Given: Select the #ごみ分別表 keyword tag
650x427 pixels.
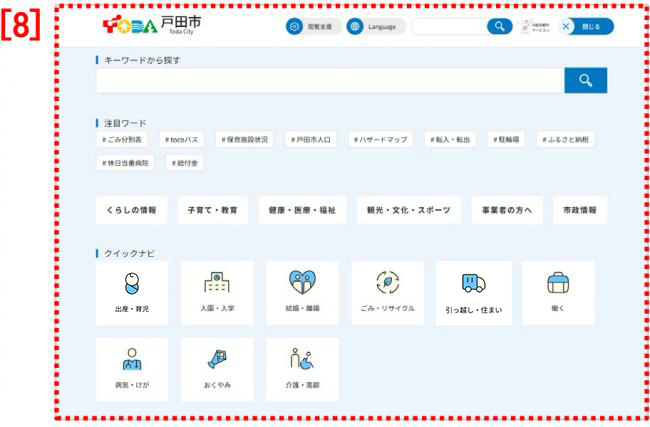Looking at the screenshot, I should pyautogui.click(x=122, y=140).
